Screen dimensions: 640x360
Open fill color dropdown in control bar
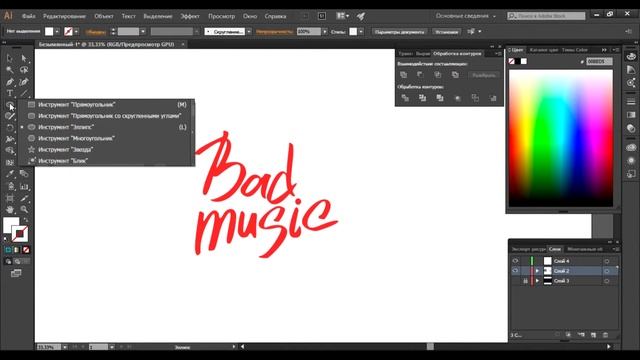point(57,31)
